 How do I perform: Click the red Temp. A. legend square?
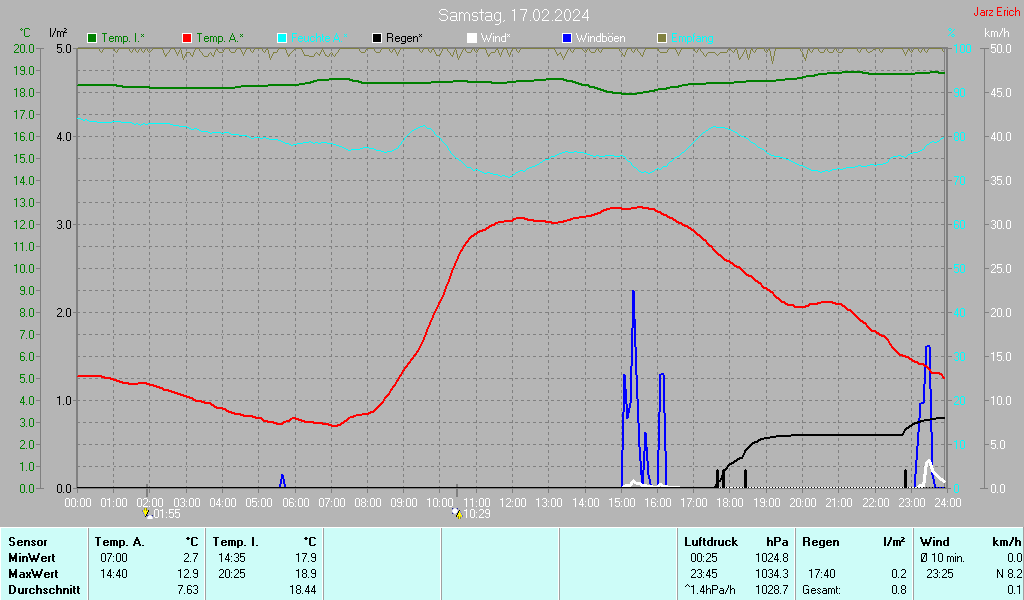click(187, 38)
